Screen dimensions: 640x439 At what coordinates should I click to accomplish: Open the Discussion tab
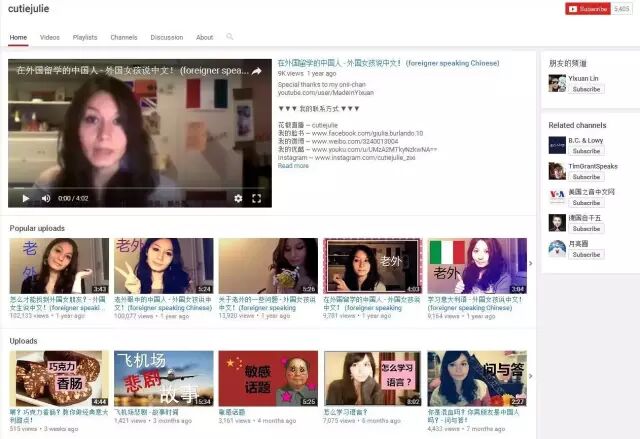point(167,37)
